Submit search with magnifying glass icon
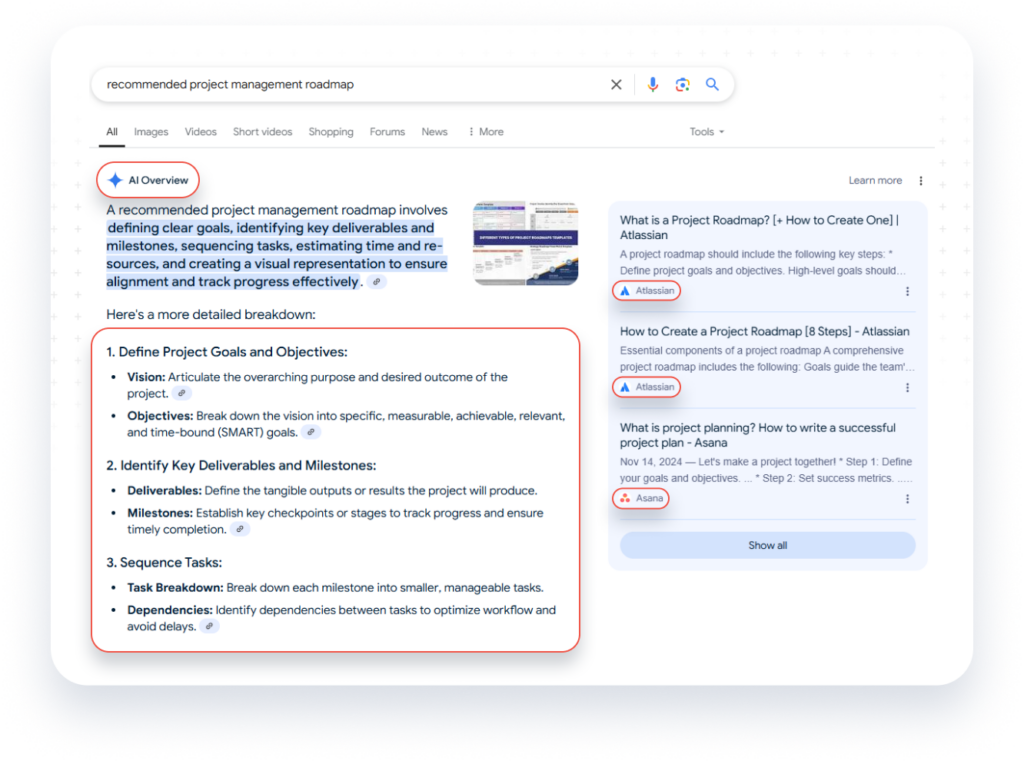The image size is (1024, 761). [712, 84]
